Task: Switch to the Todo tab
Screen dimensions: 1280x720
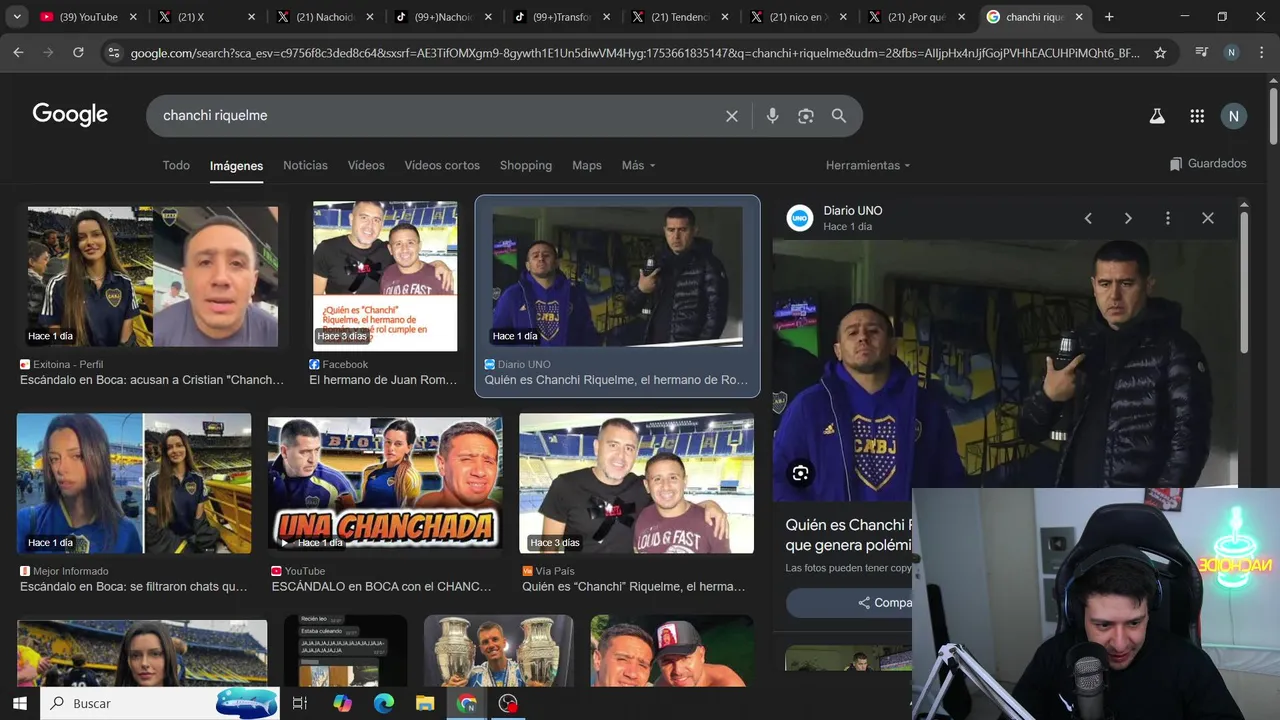Action: tap(176, 165)
